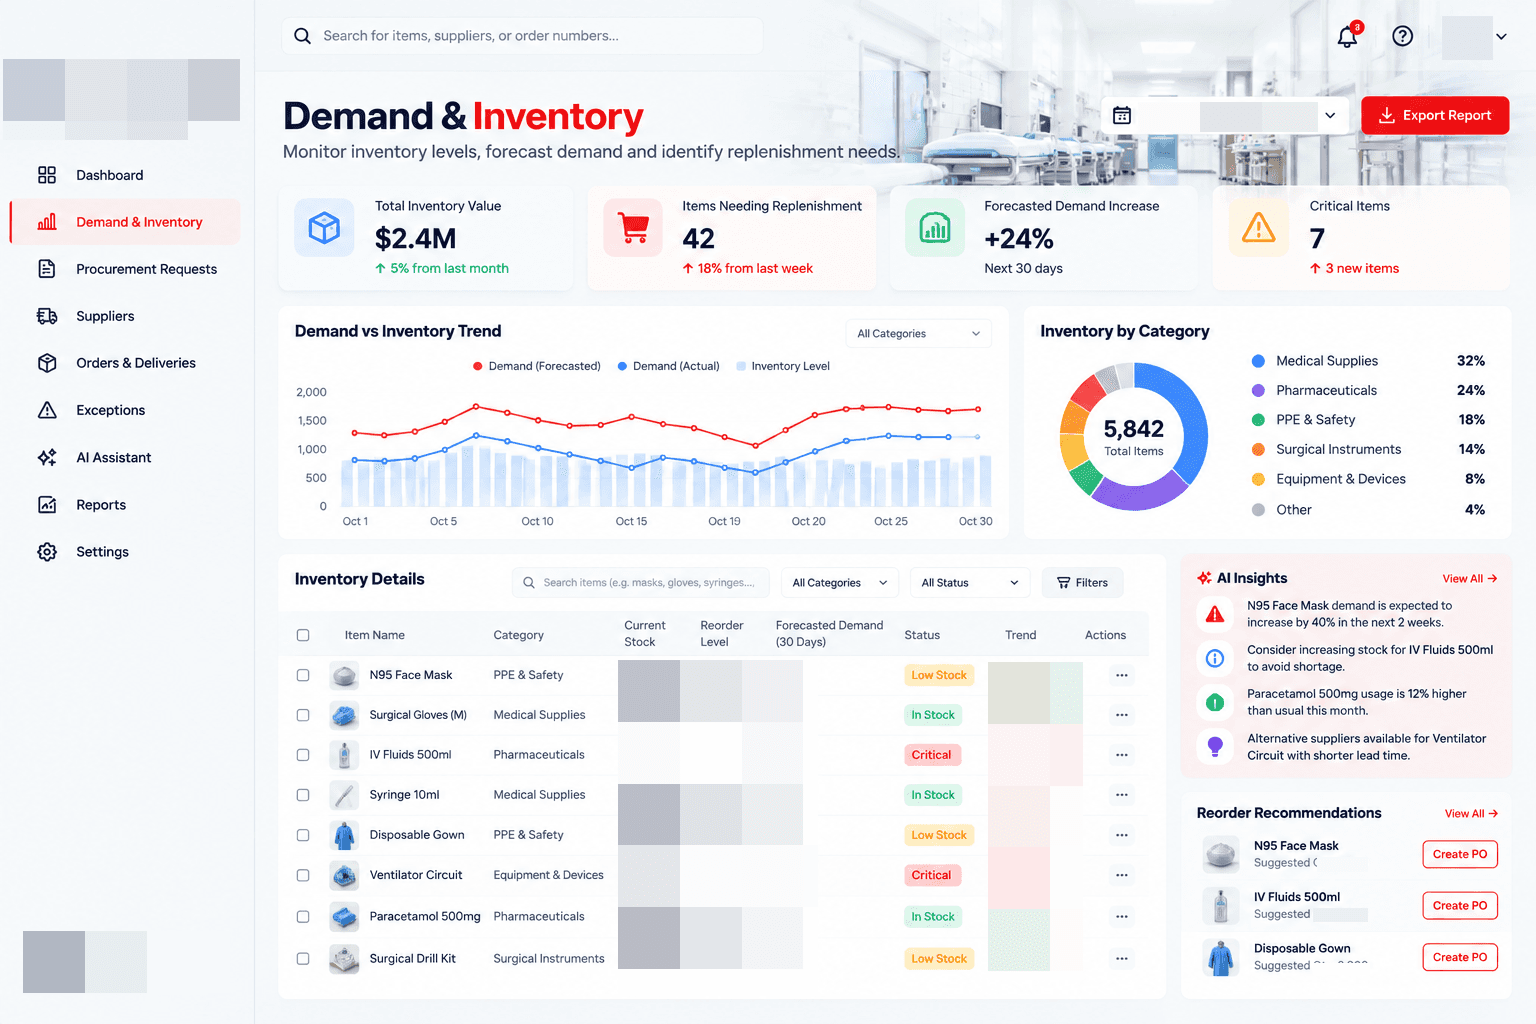Open the notifications bell
The width and height of the screenshot is (1536, 1024).
coord(1347,36)
